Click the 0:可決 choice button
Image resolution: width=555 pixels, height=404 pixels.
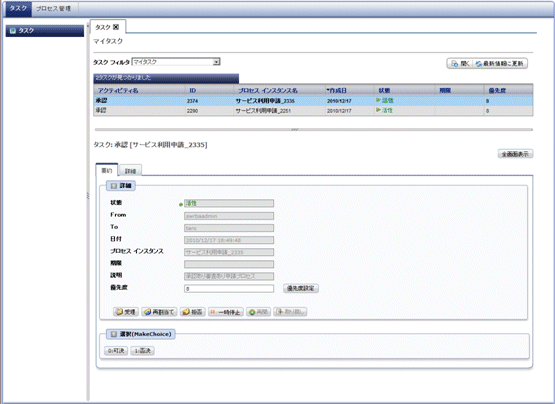(x=116, y=351)
